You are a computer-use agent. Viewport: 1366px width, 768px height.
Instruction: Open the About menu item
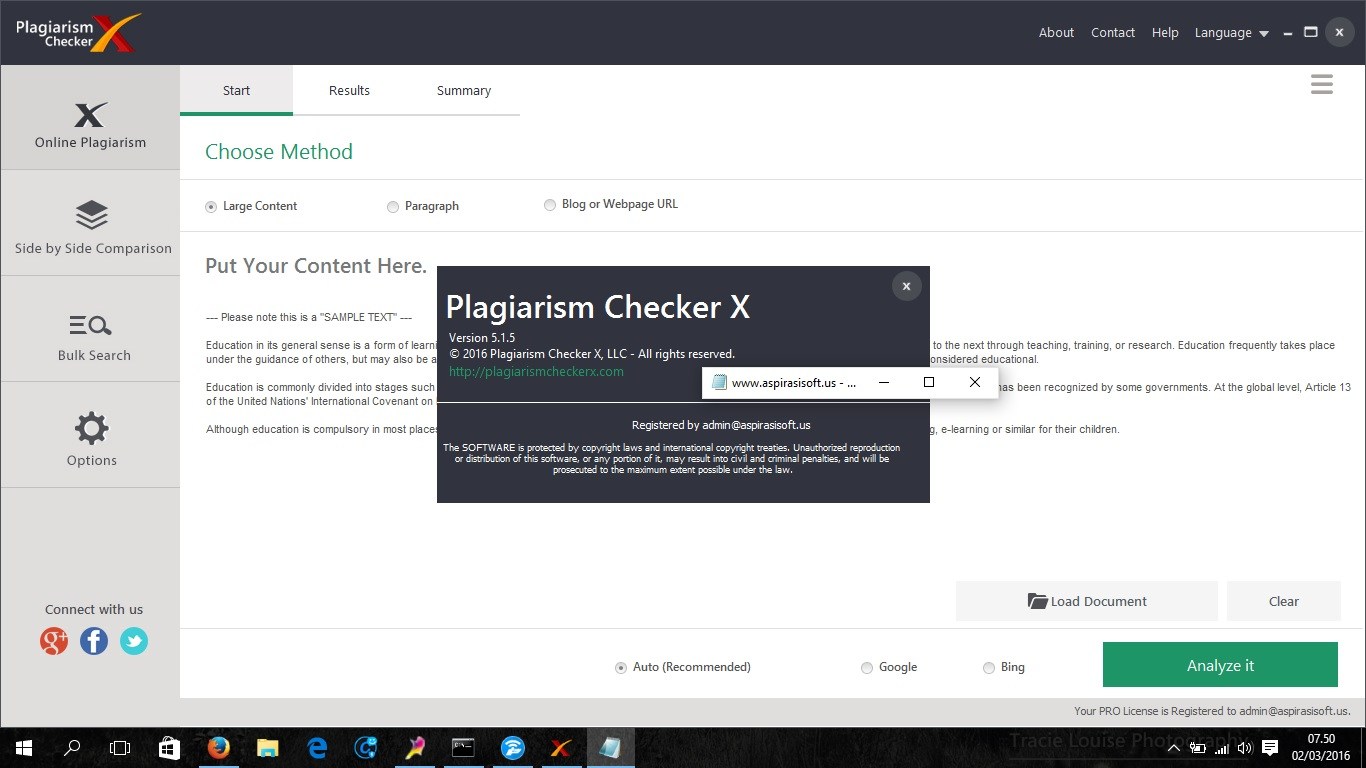click(1056, 33)
